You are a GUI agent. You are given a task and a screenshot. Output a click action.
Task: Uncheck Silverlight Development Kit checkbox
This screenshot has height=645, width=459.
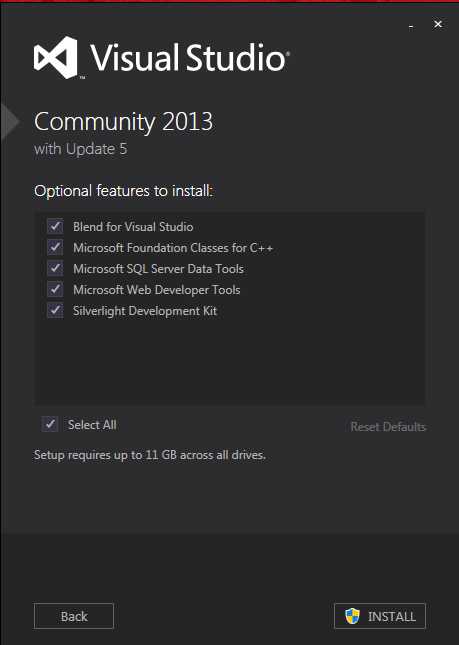coord(55,310)
